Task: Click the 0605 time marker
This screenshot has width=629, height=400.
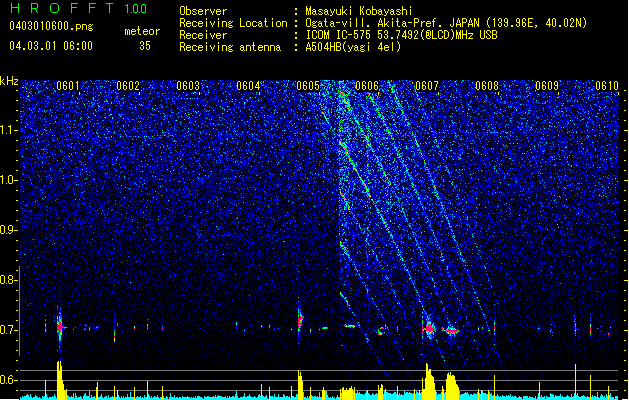Action: 308,86
